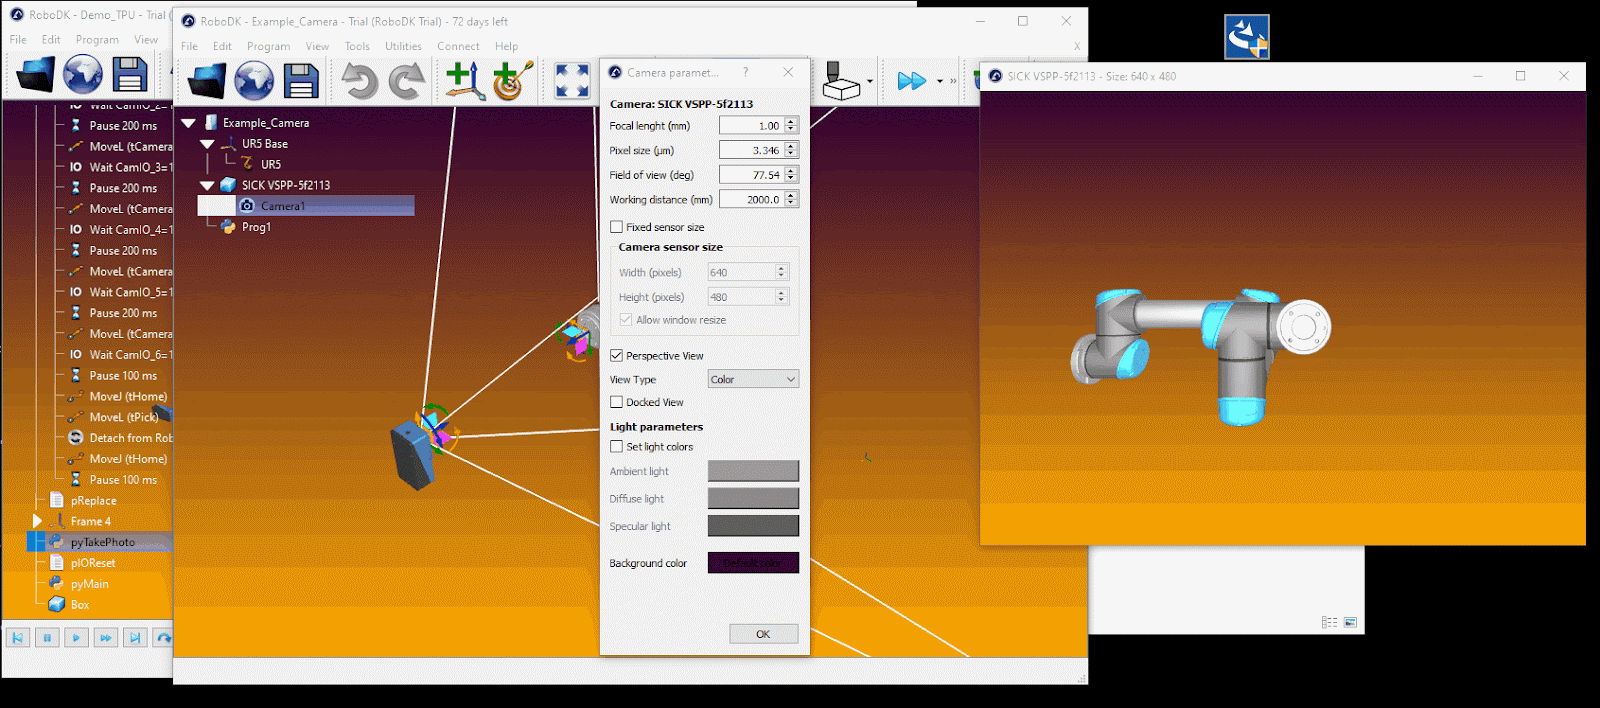Viewport: 1600px width, 708px height.
Task: Globe library icon in Demo_TPU window
Action: [83, 75]
